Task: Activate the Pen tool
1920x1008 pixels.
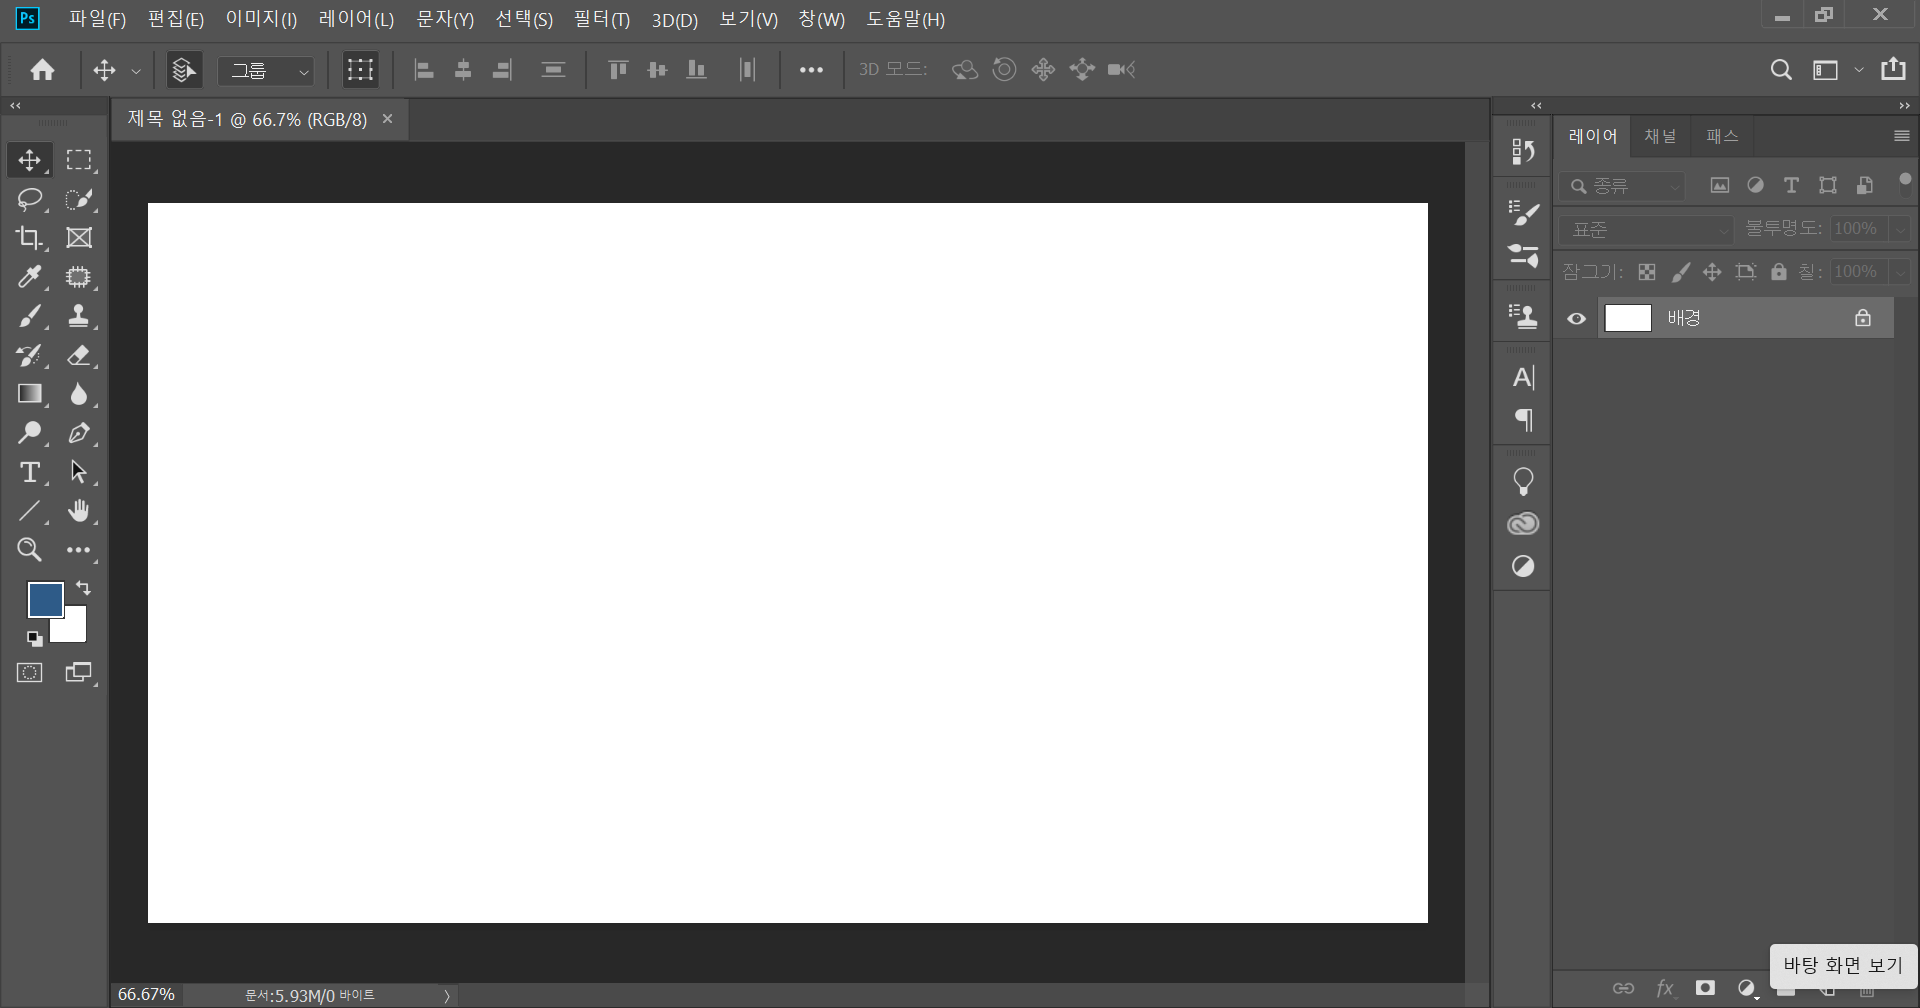Action: point(78,433)
